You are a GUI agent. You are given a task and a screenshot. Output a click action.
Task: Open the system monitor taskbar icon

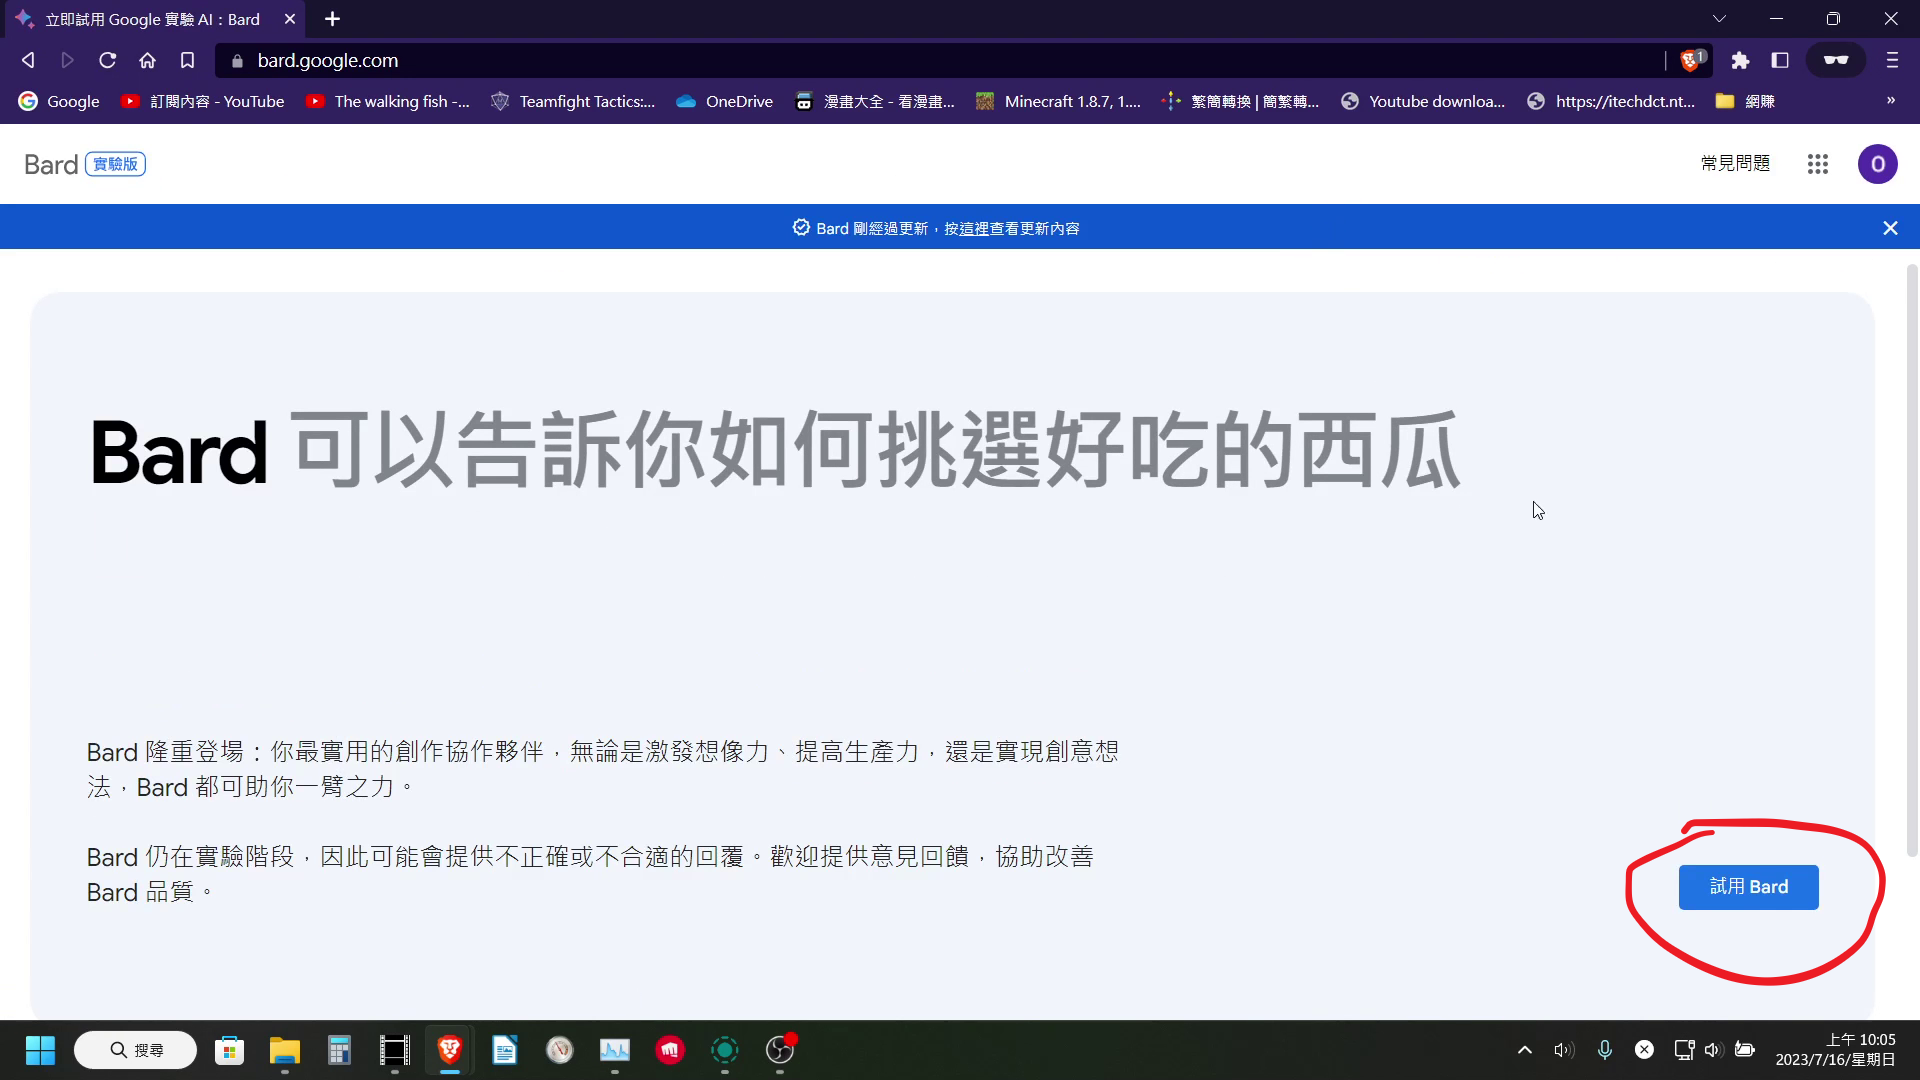point(614,1050)
